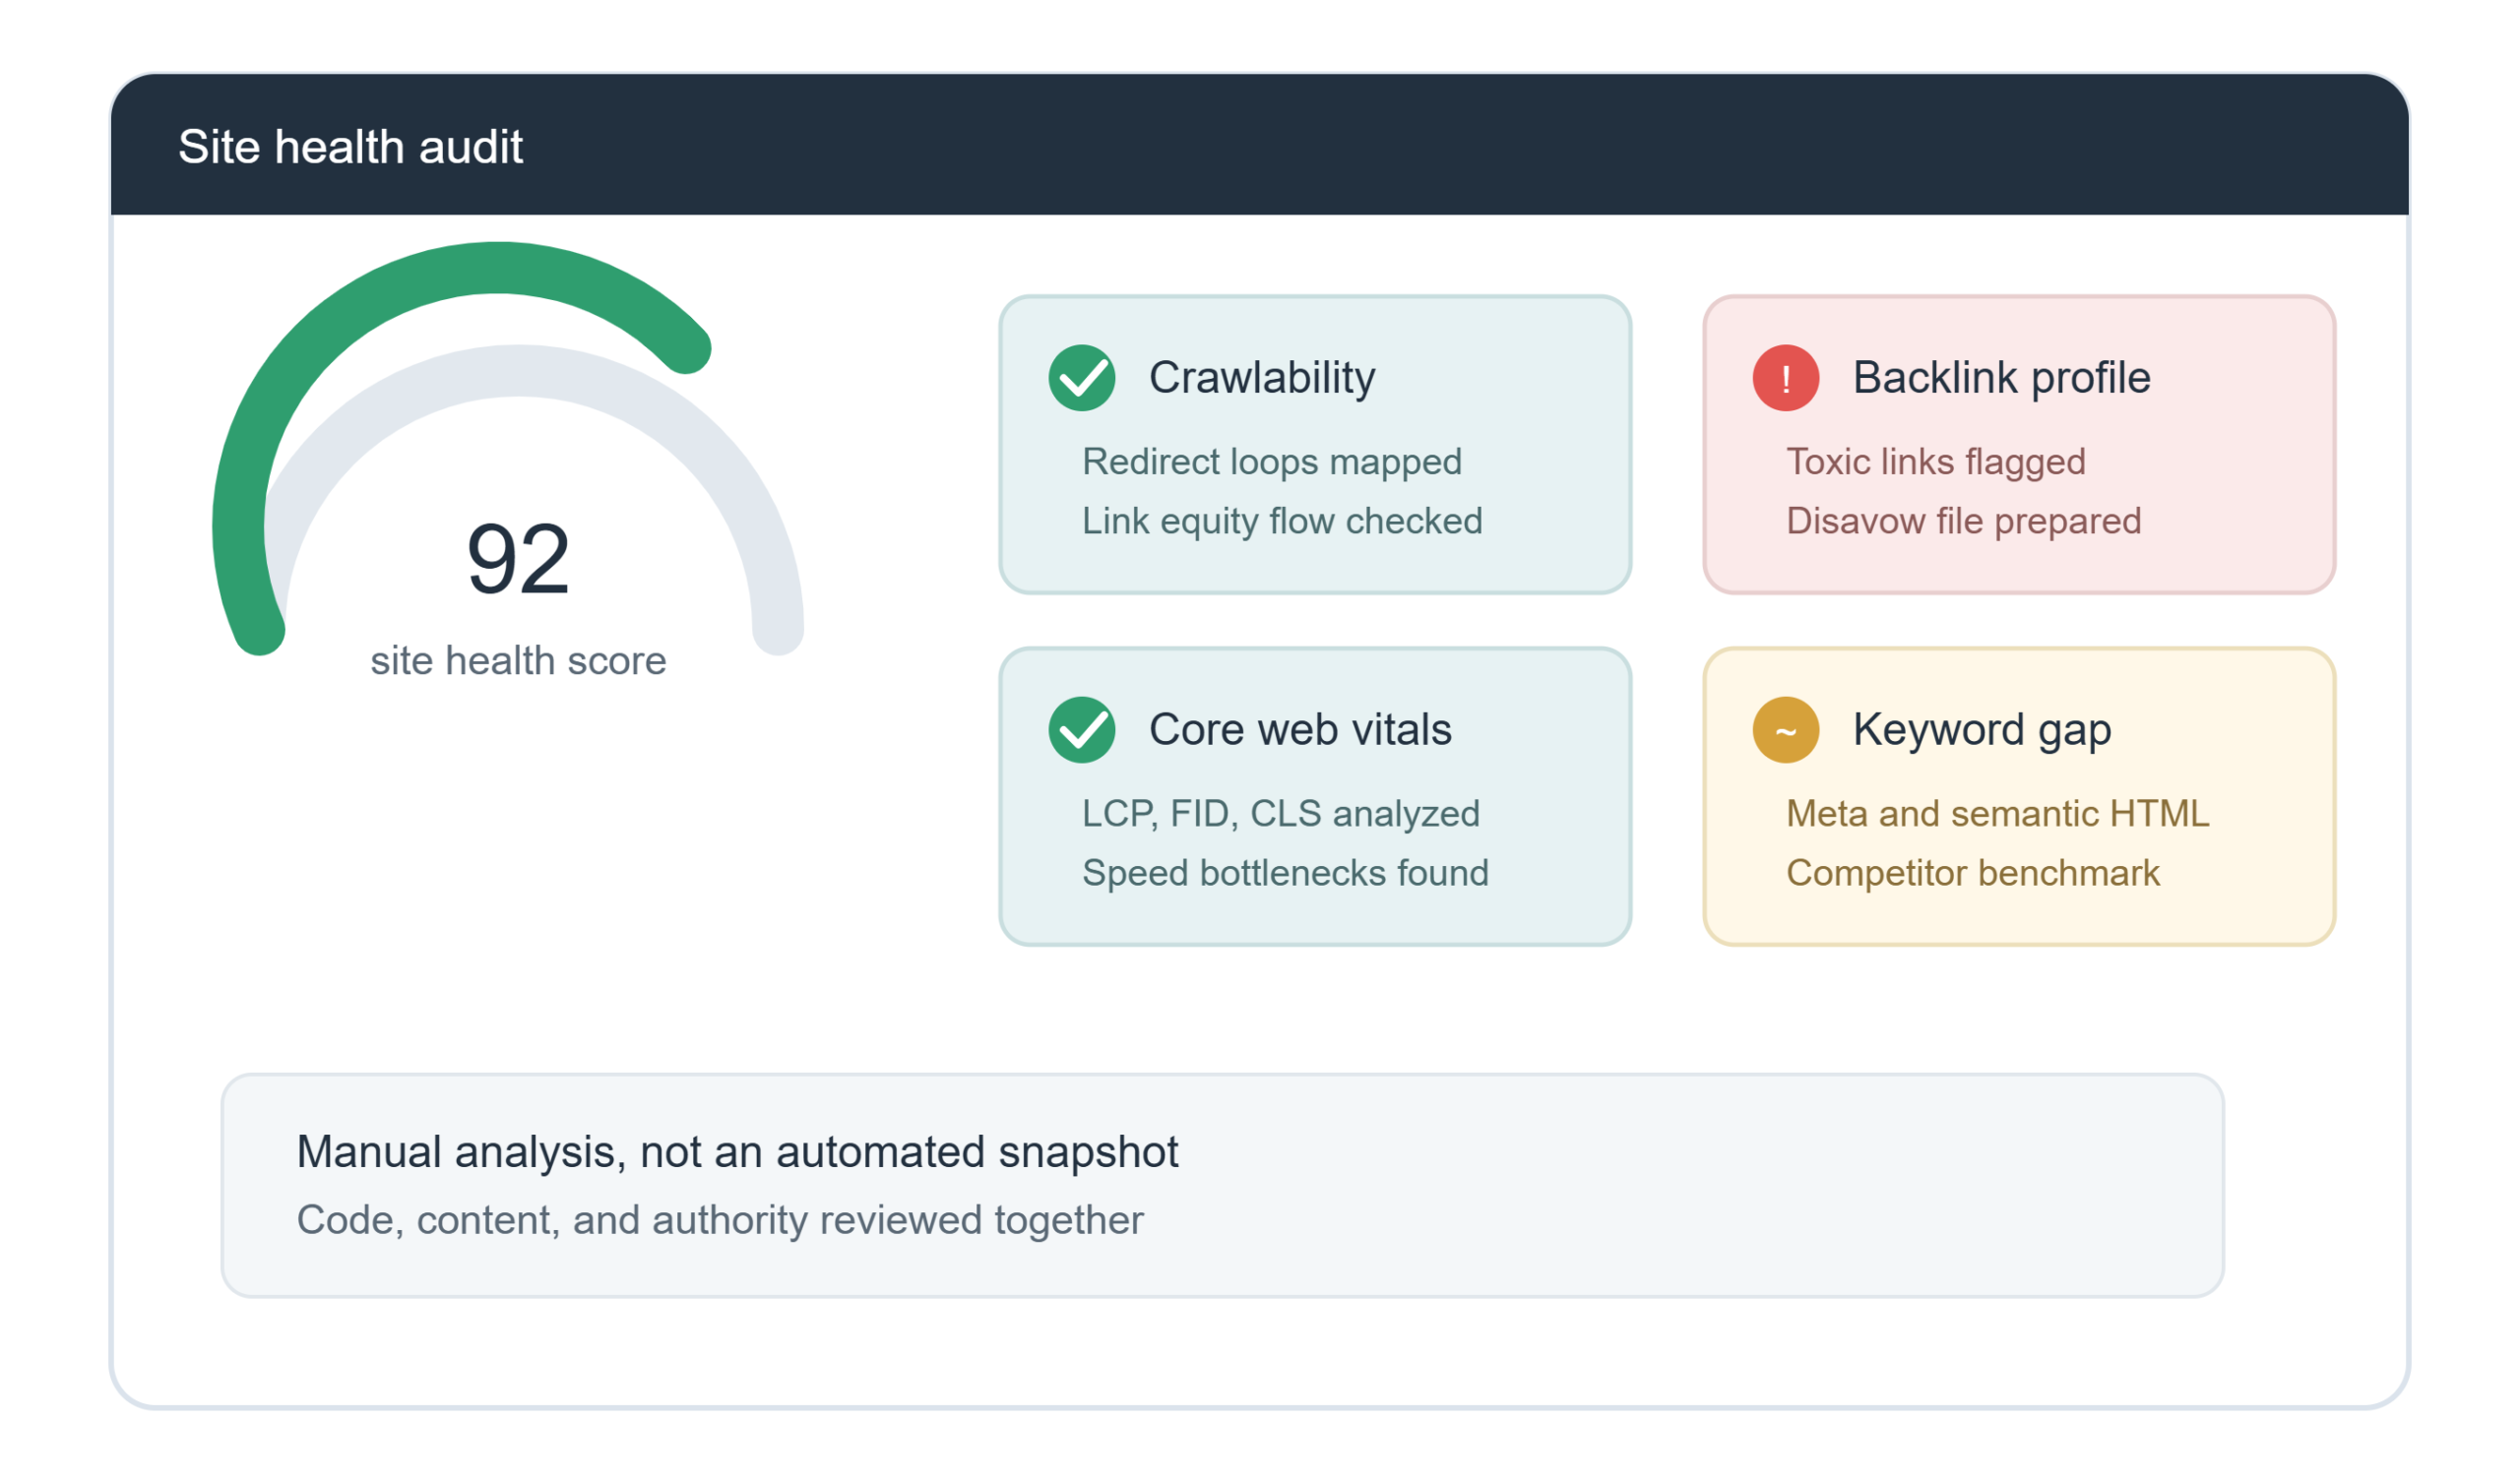Click the 'Link equity flow checked' line
The image size is (2520, 1482).
pos(1282,521)
